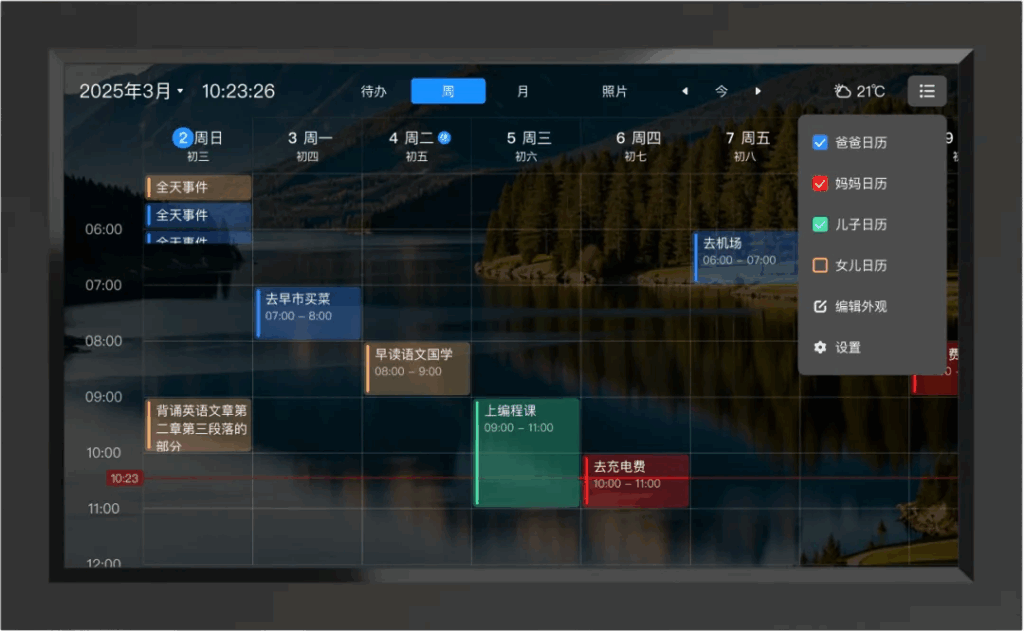
Task: Enable the 女儿日历 checkbox
Action: (x=821, y=266)
